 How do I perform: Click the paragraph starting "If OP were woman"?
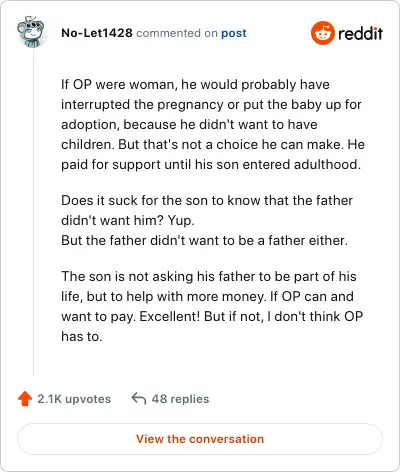(x=213, y=124)
